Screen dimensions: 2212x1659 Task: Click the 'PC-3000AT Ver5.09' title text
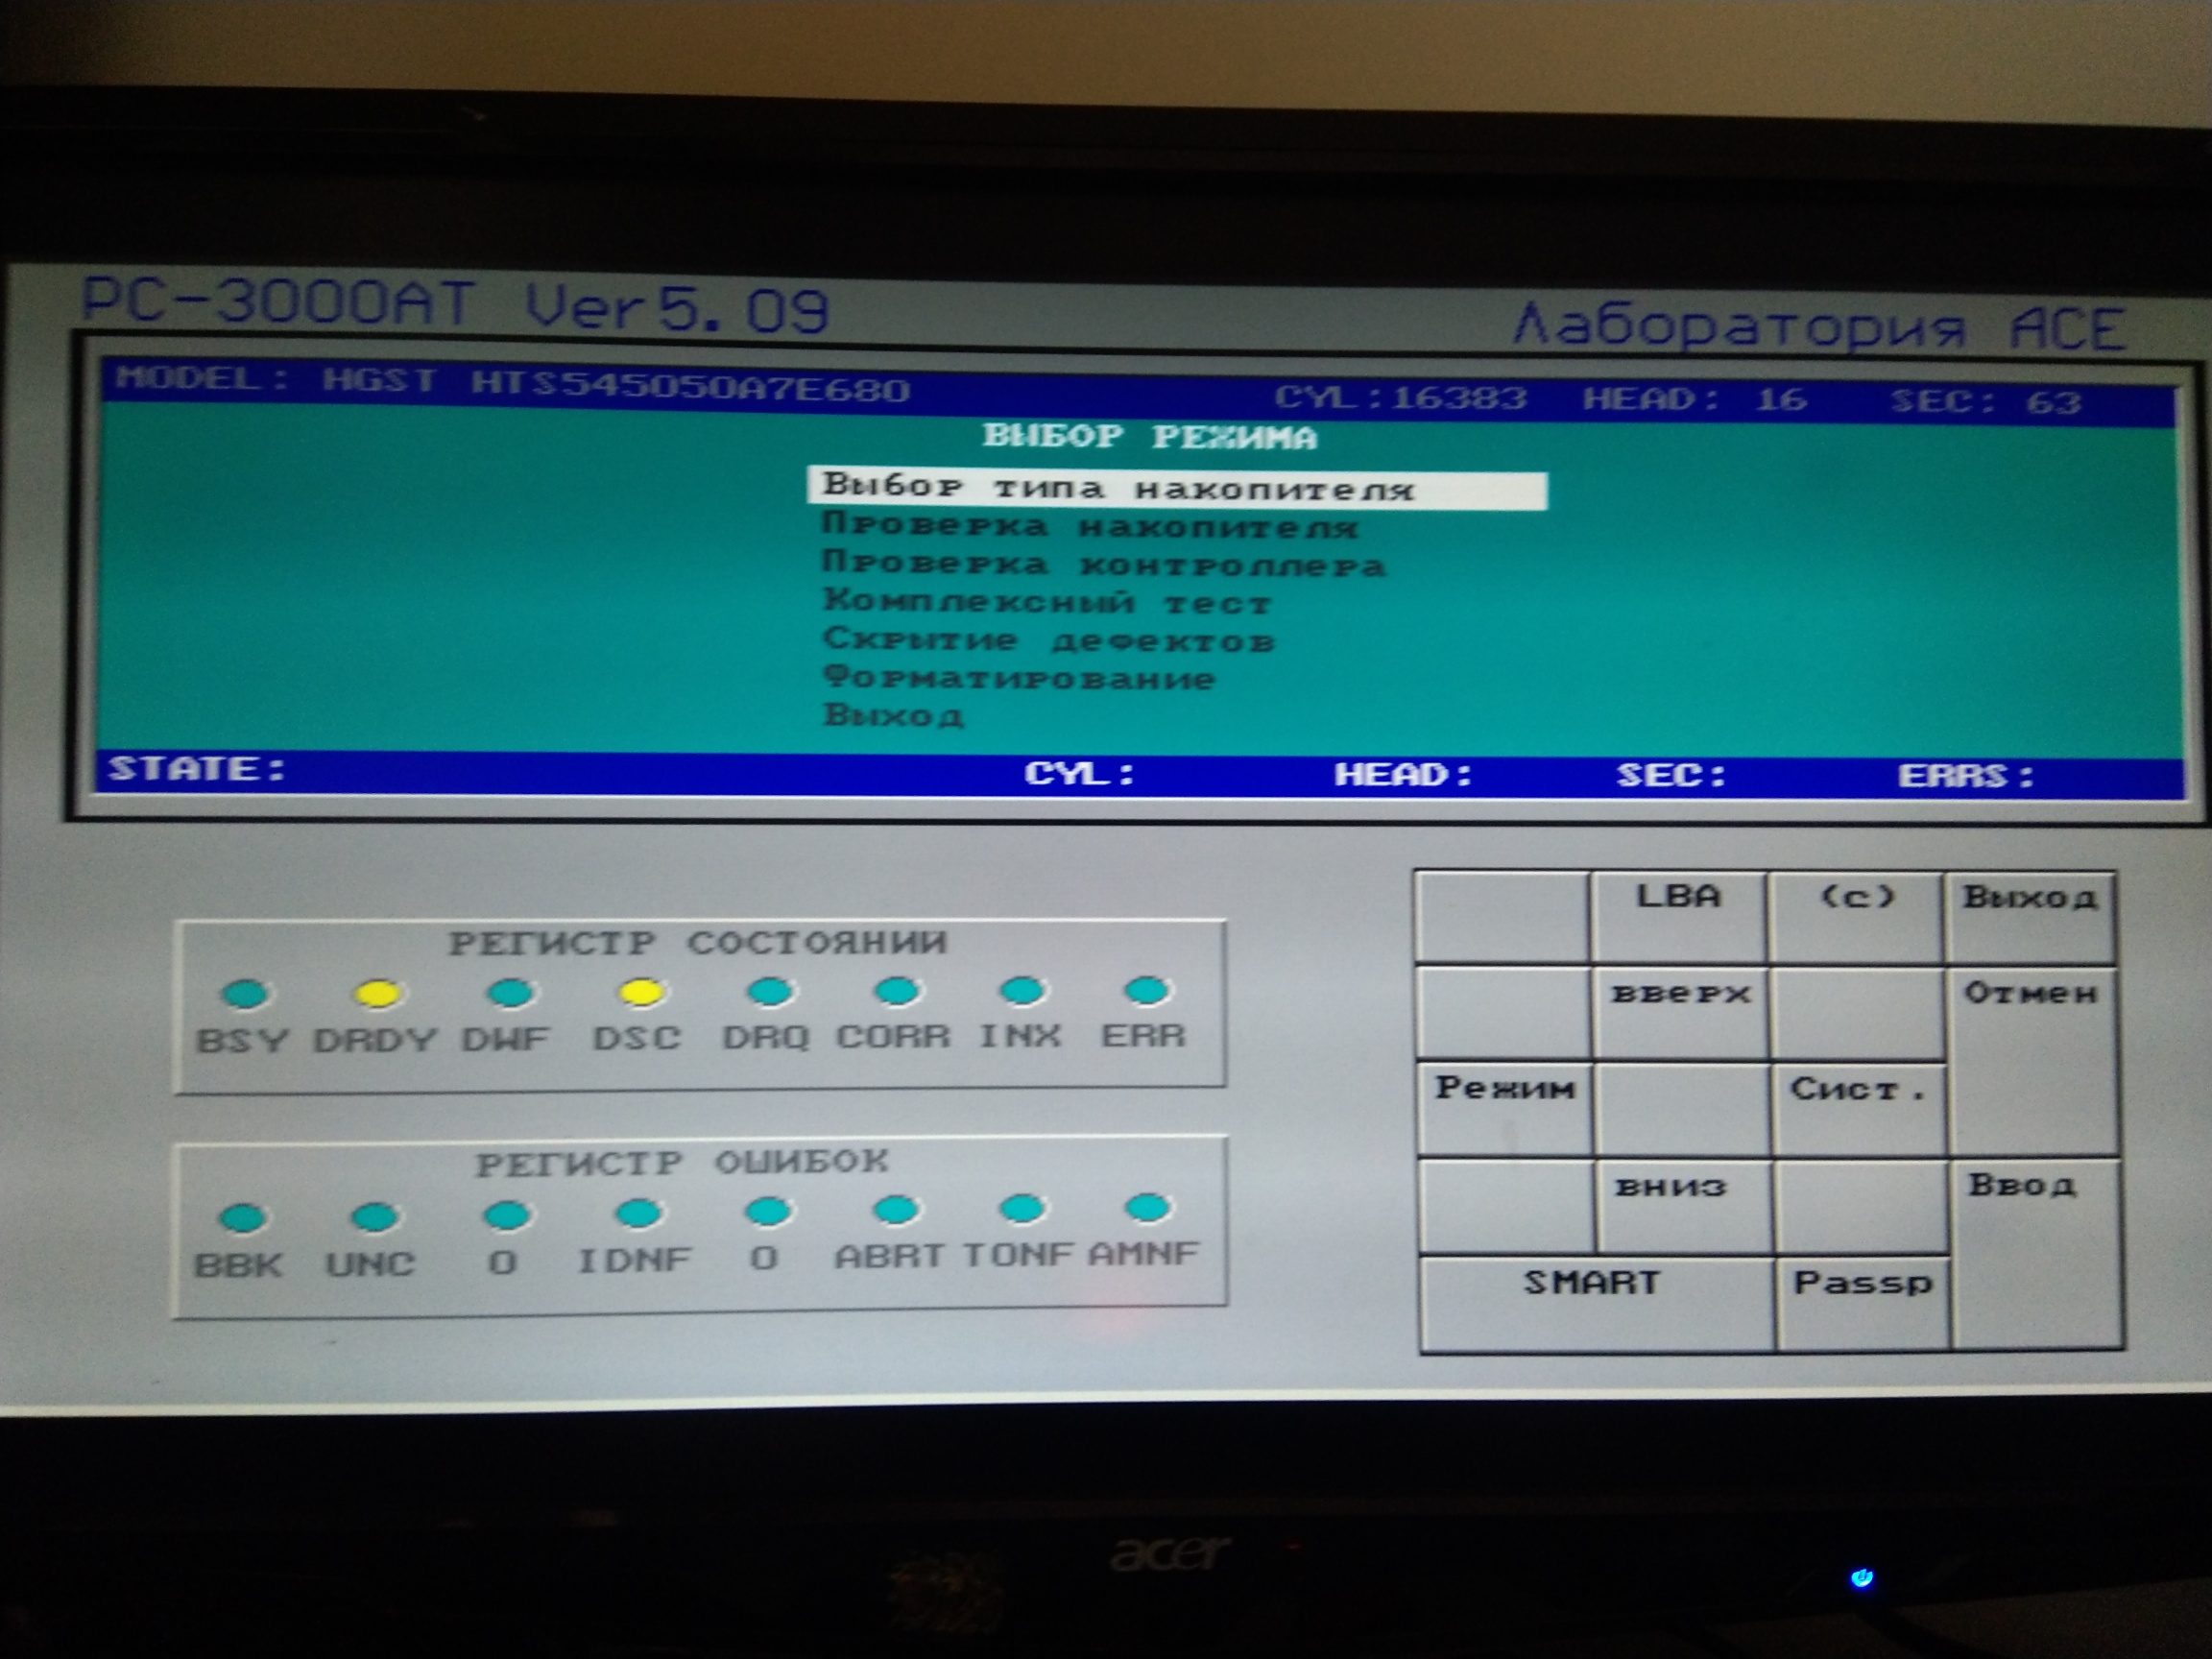(x=455, y=305)
